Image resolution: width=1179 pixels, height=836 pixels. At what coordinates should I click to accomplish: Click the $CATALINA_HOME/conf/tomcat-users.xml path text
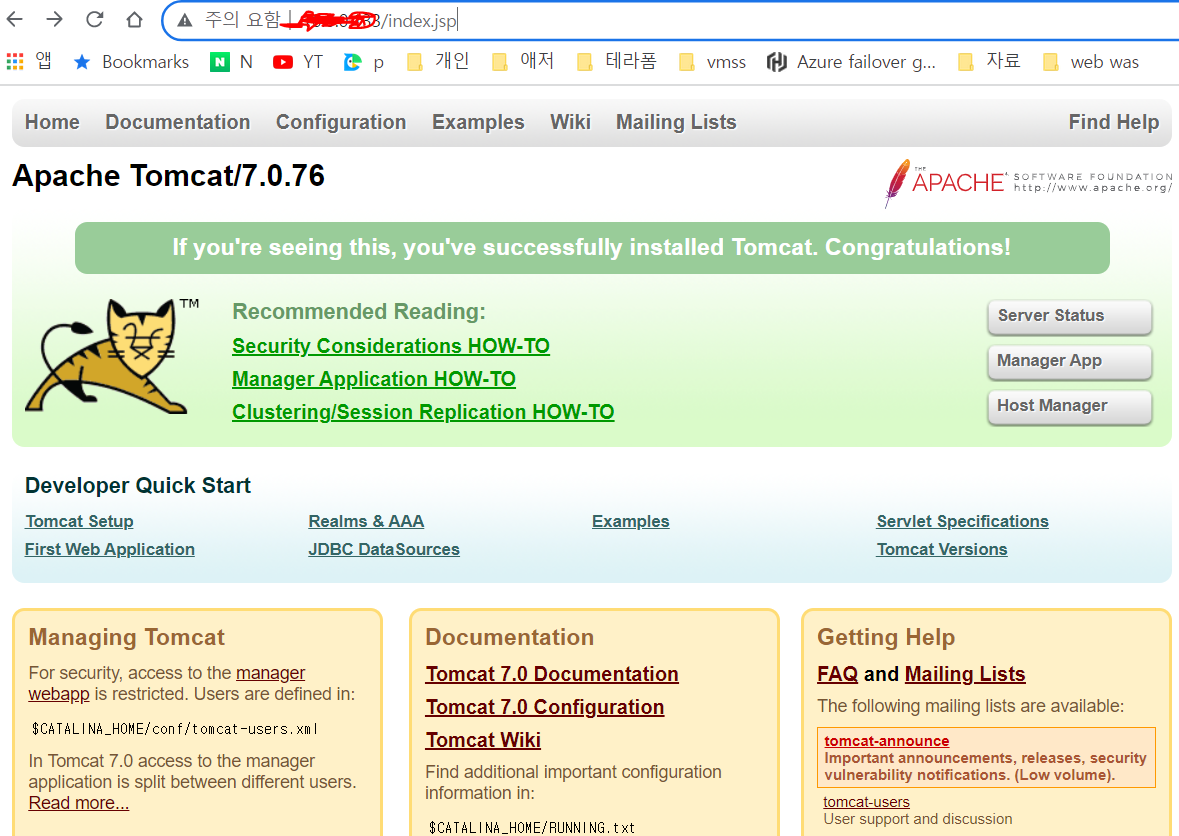coord(174,728)
